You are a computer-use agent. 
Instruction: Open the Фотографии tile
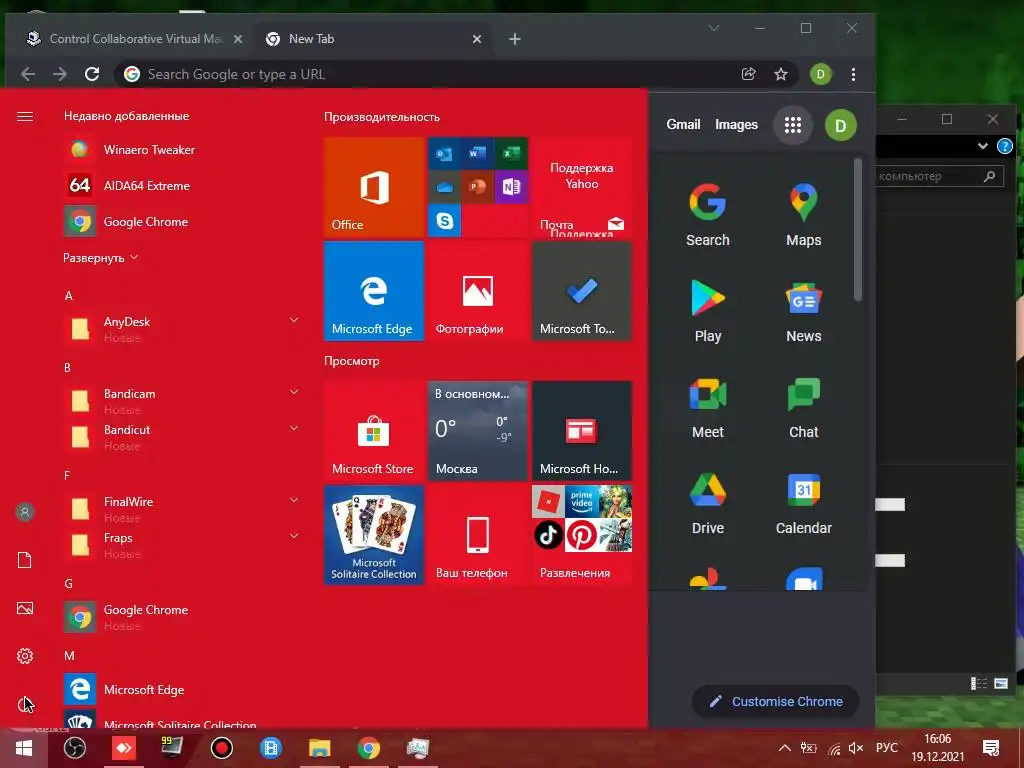coord(477,291)
